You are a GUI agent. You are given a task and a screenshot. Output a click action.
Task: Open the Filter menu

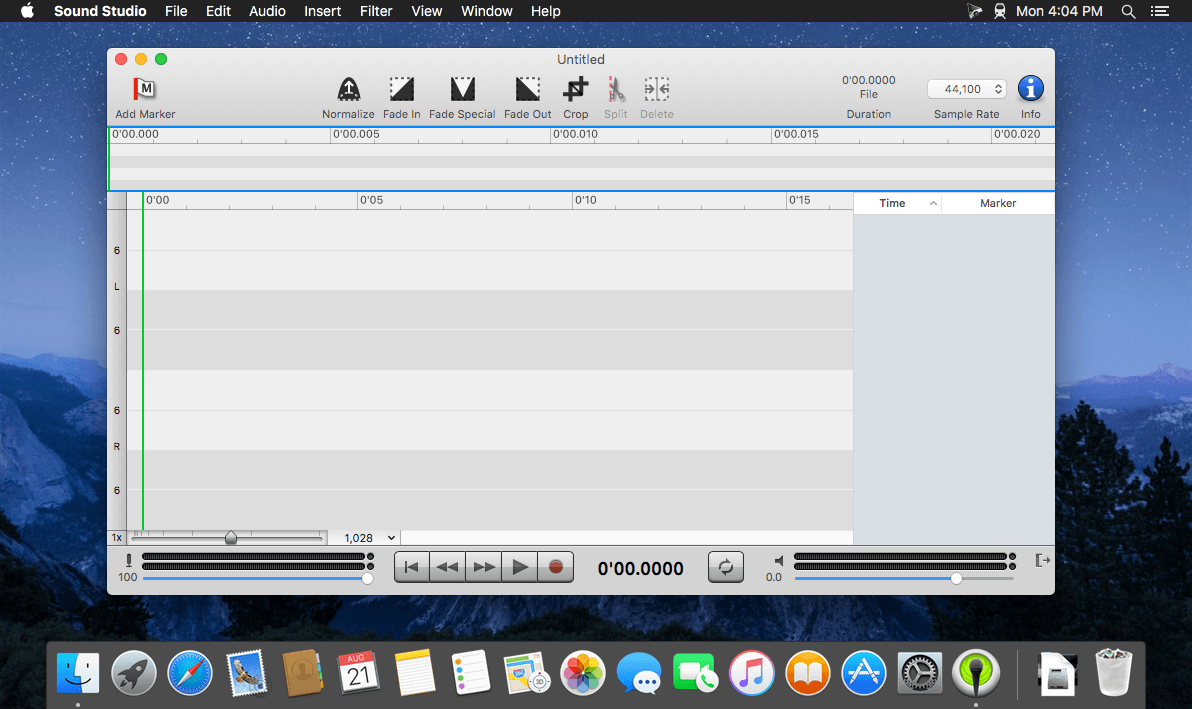376,11
